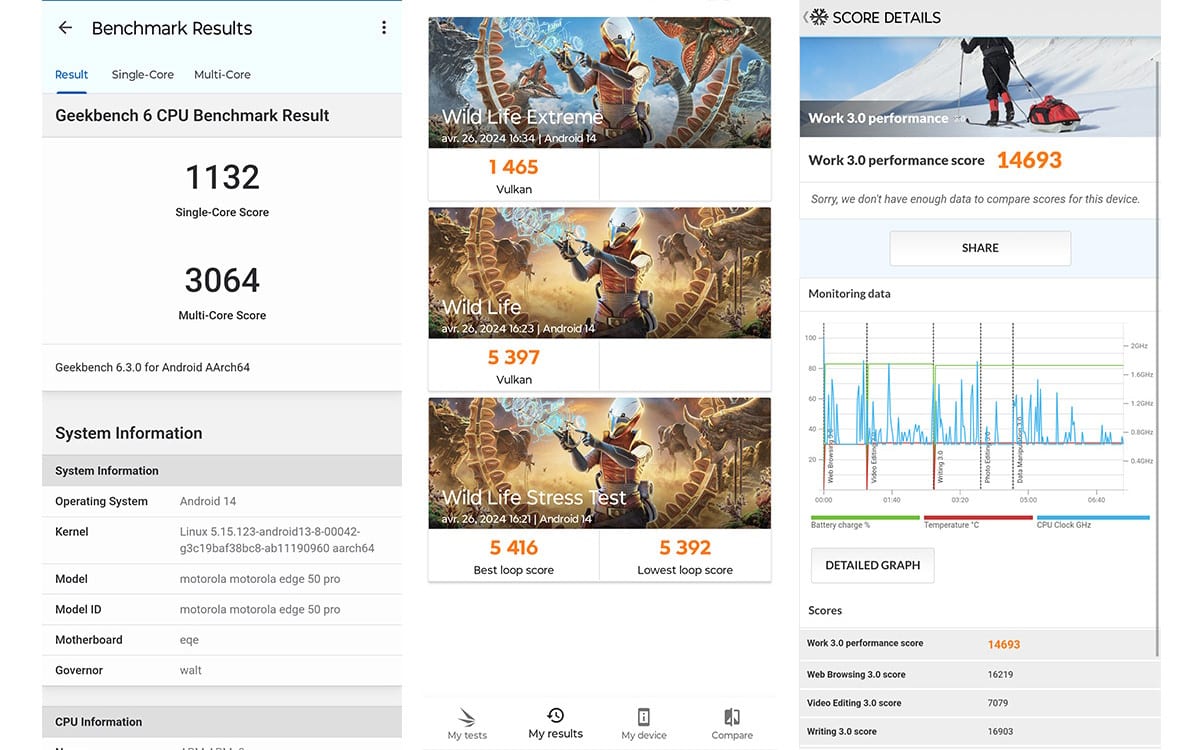Click the Geekbench 6.3.0 for Android AArch64 line
The width and height of the screenshot is (1200, 750).
pos(152,367)
